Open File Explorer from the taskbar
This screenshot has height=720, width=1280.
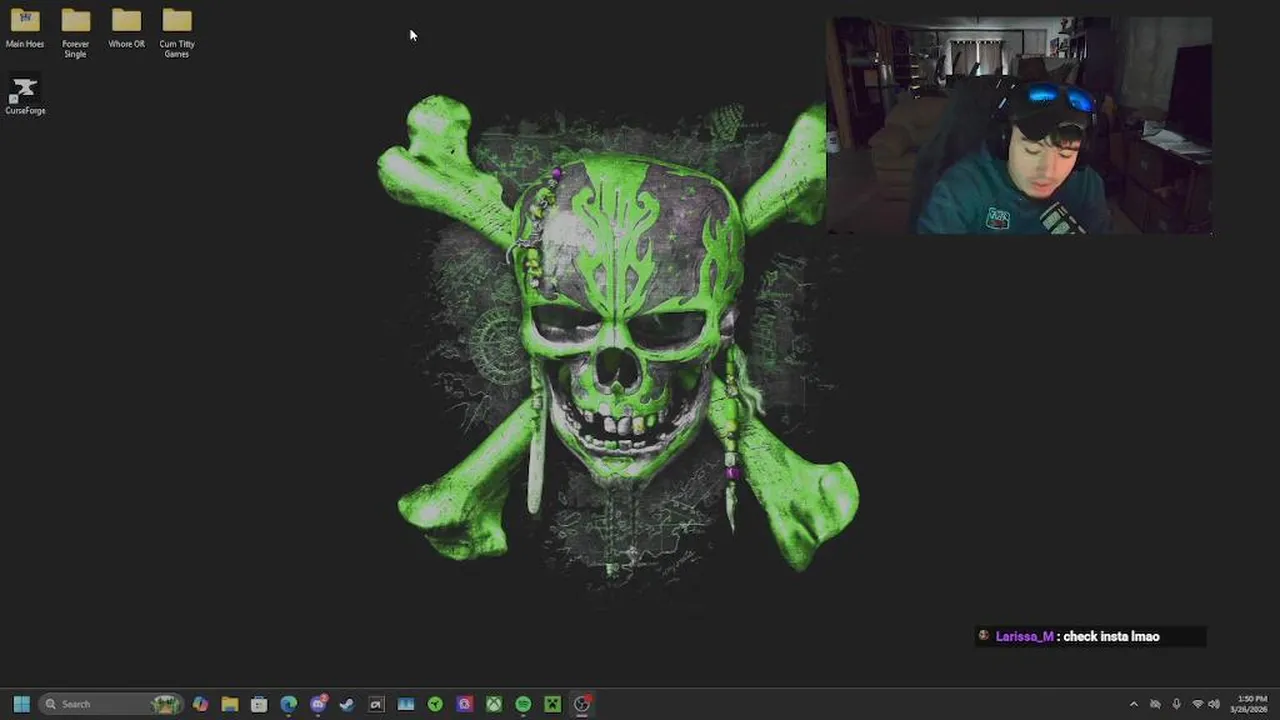coord(230,704)
